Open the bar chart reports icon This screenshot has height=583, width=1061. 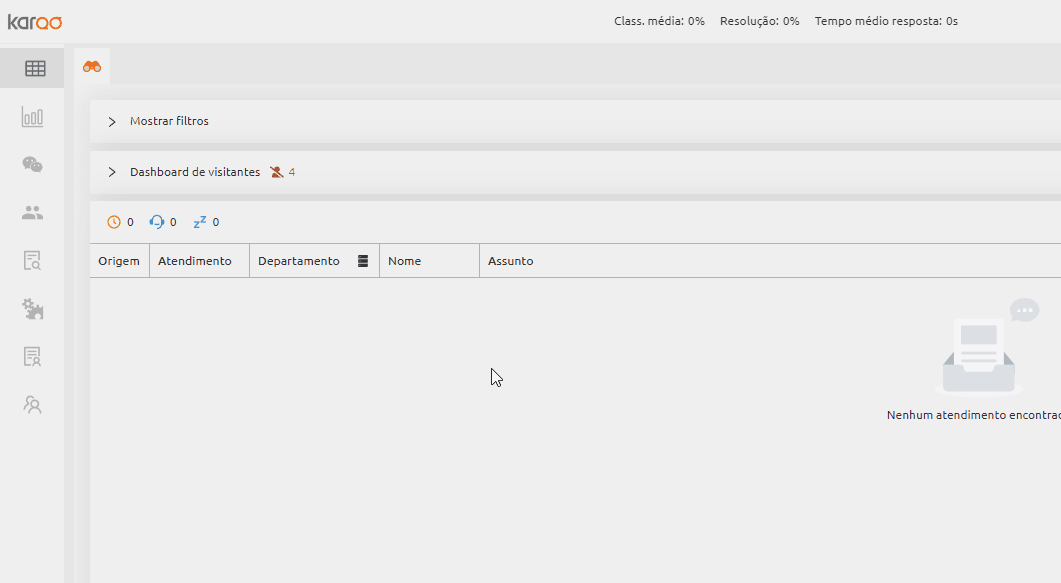coord(32,117)
